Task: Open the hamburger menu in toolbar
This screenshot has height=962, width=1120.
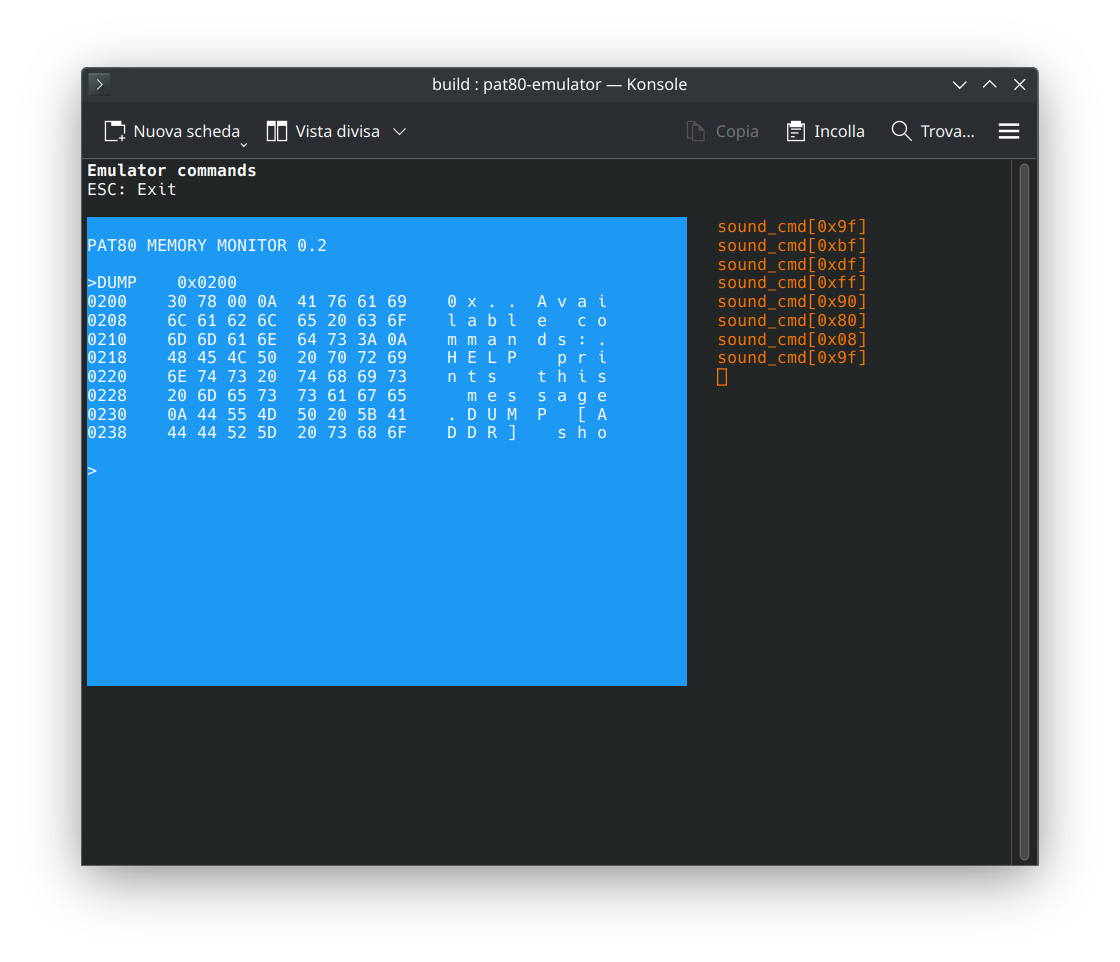Action: [1009, 131]
